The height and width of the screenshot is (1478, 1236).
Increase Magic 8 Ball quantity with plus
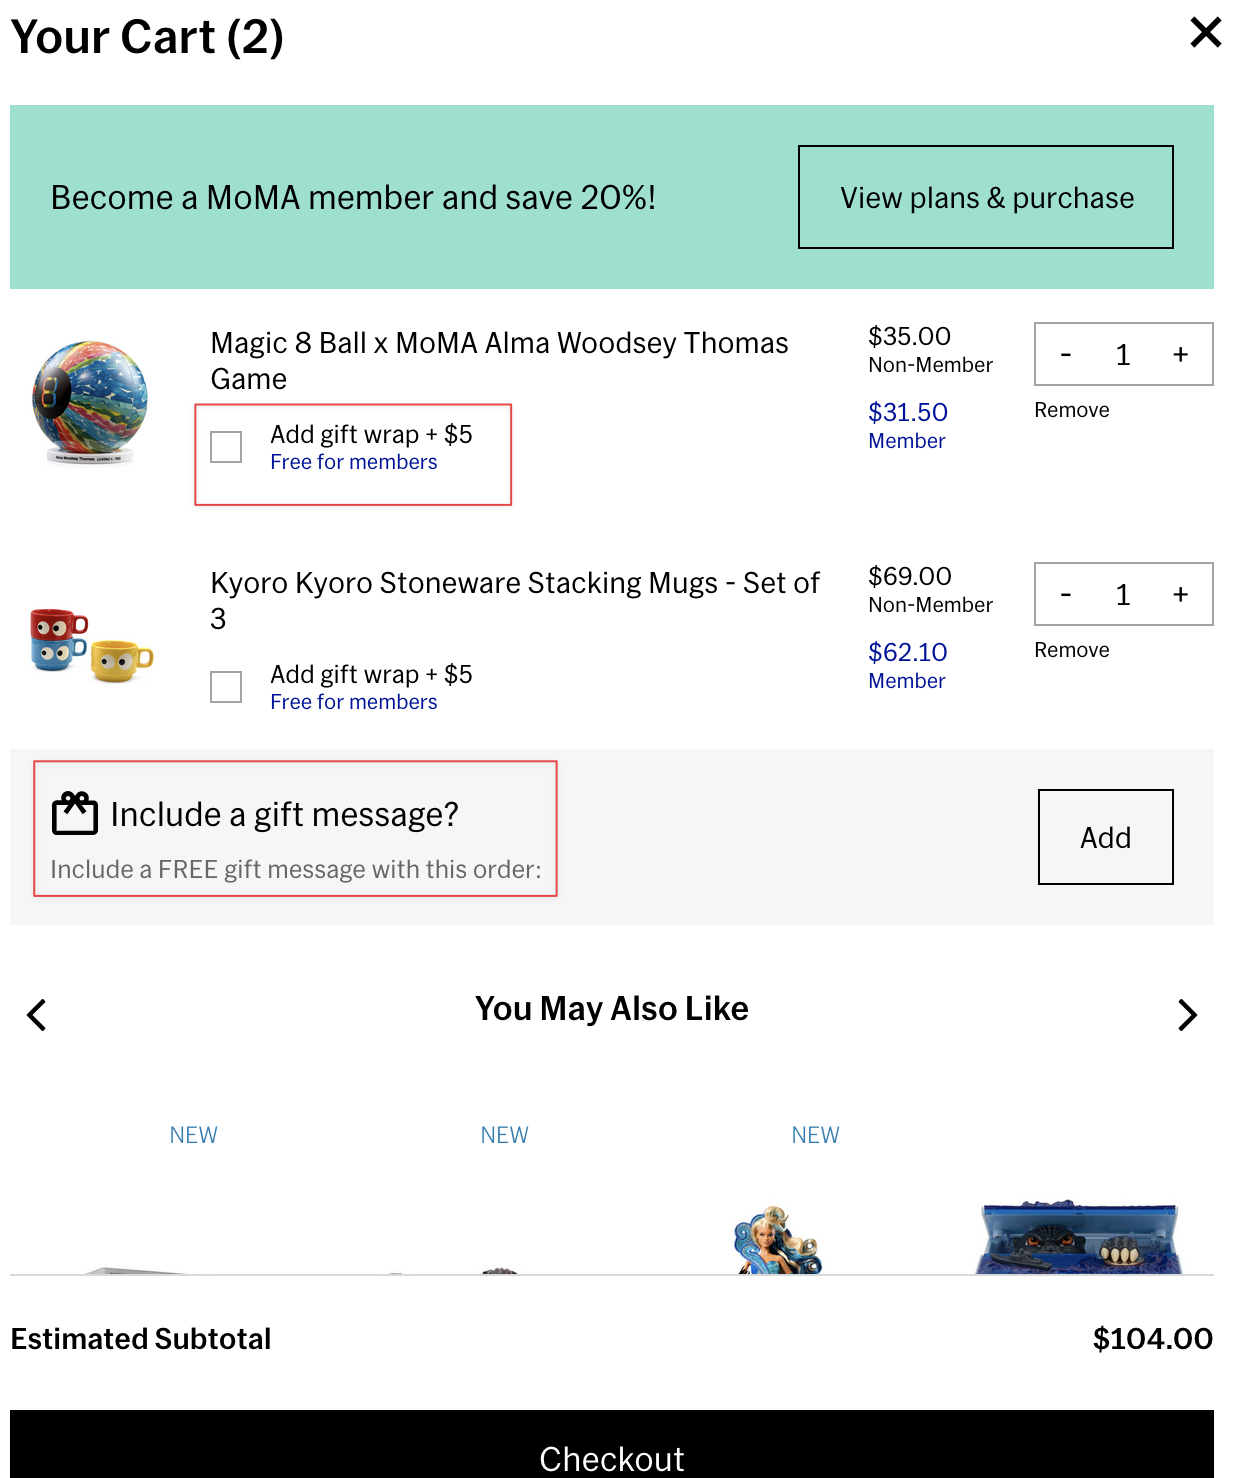tap(1180, 355)
